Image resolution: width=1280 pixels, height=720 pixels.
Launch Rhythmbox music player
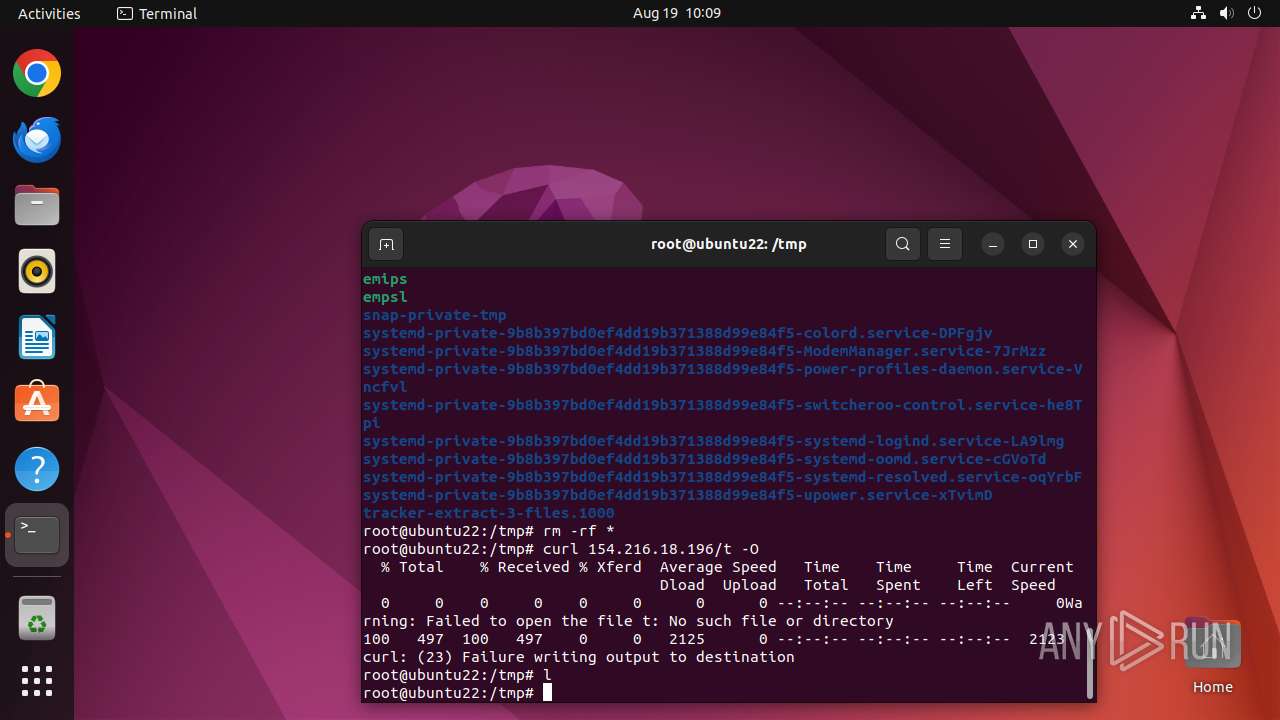[x=37, y=272]
